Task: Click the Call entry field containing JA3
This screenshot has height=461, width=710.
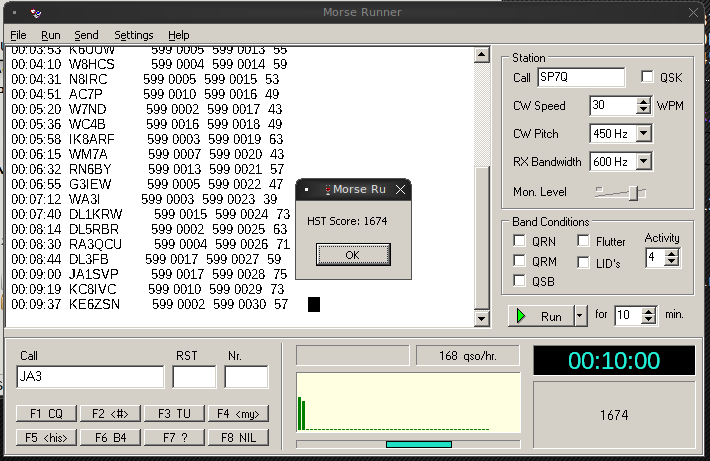Action: click(x=90, y=377)
